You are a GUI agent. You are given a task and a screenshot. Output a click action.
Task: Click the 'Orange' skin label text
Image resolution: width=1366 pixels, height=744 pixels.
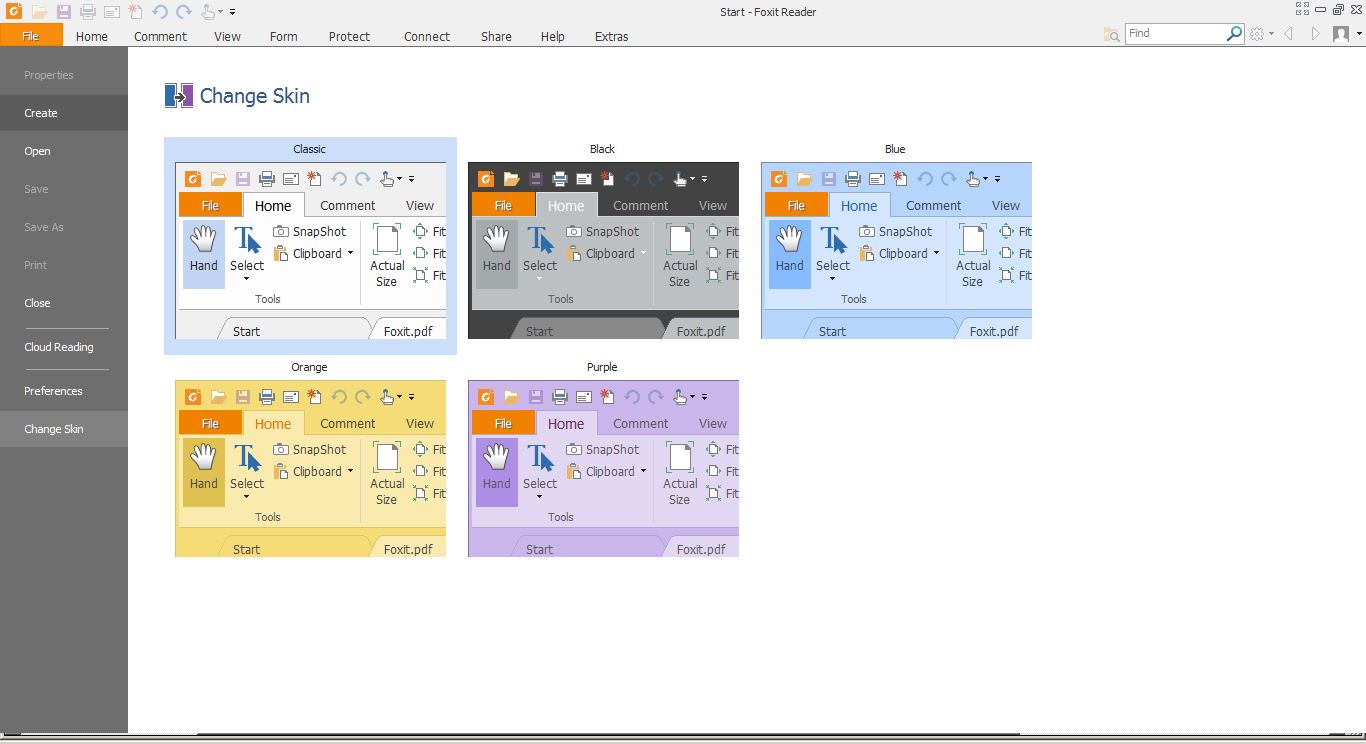click(x=310, y=367)
